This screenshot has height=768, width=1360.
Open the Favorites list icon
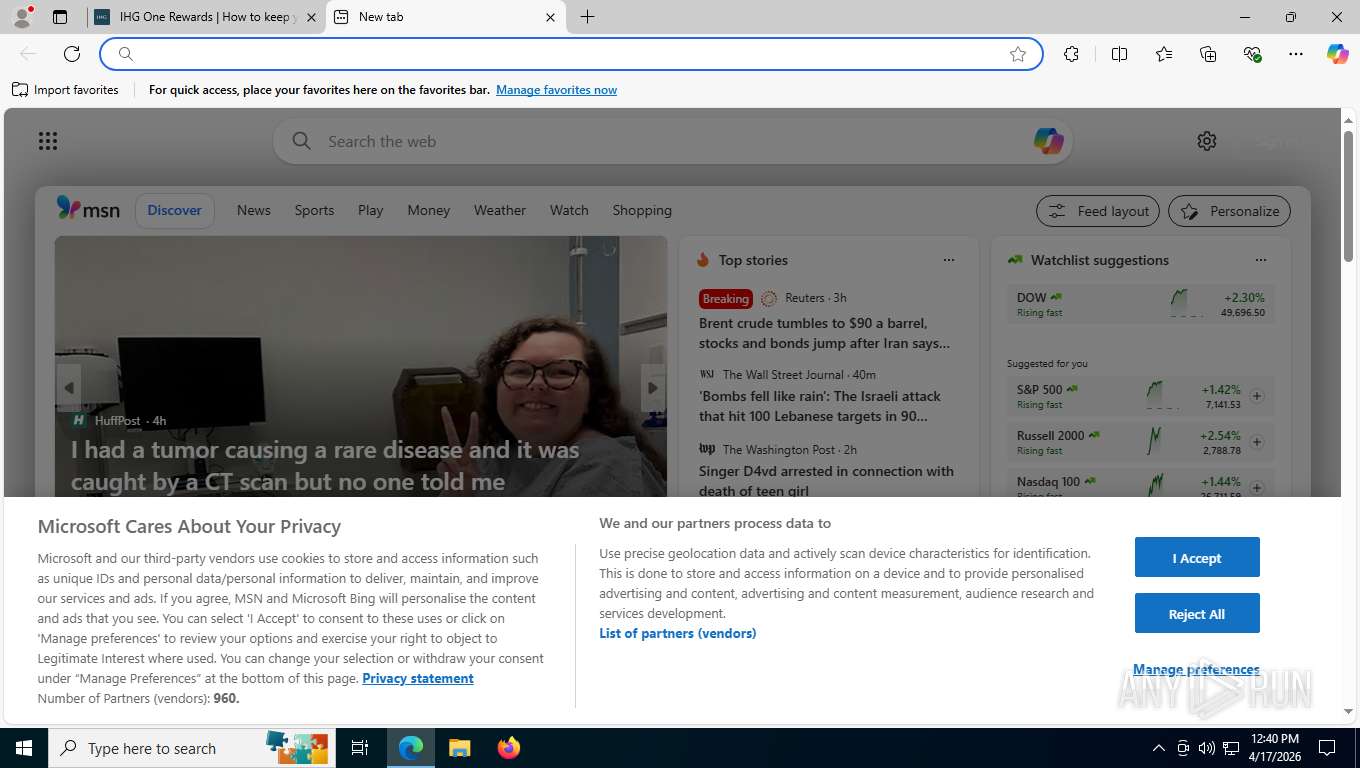pos(1164,54)
